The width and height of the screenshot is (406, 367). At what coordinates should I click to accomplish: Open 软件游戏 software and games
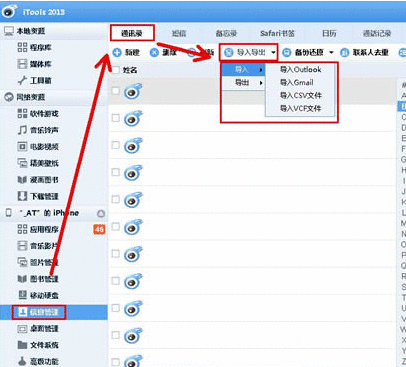(x=38, y=114)
